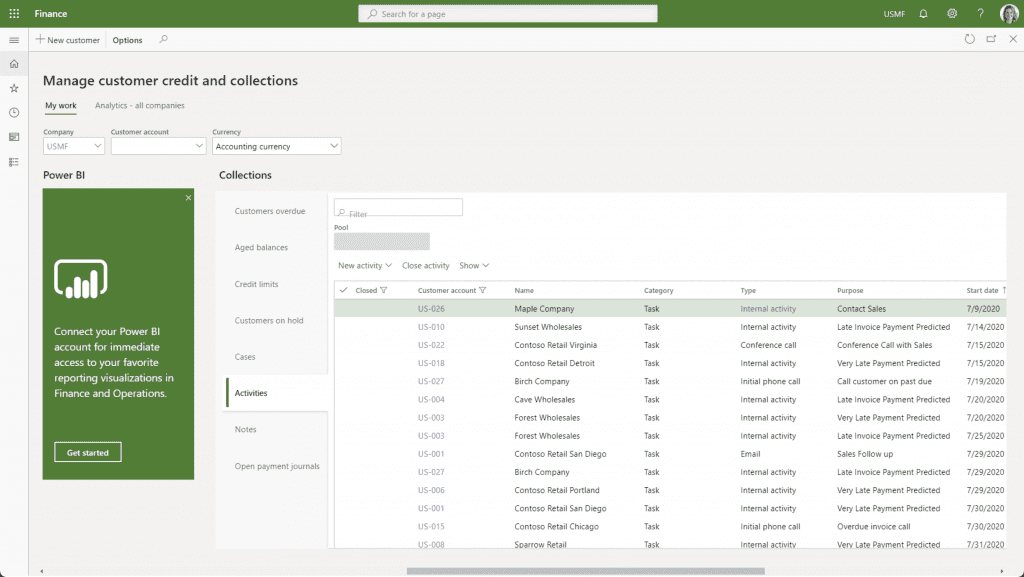Open Recent clock icon in sidebar
Viewport: 1024px width, 577px height.
pos(14,112)
